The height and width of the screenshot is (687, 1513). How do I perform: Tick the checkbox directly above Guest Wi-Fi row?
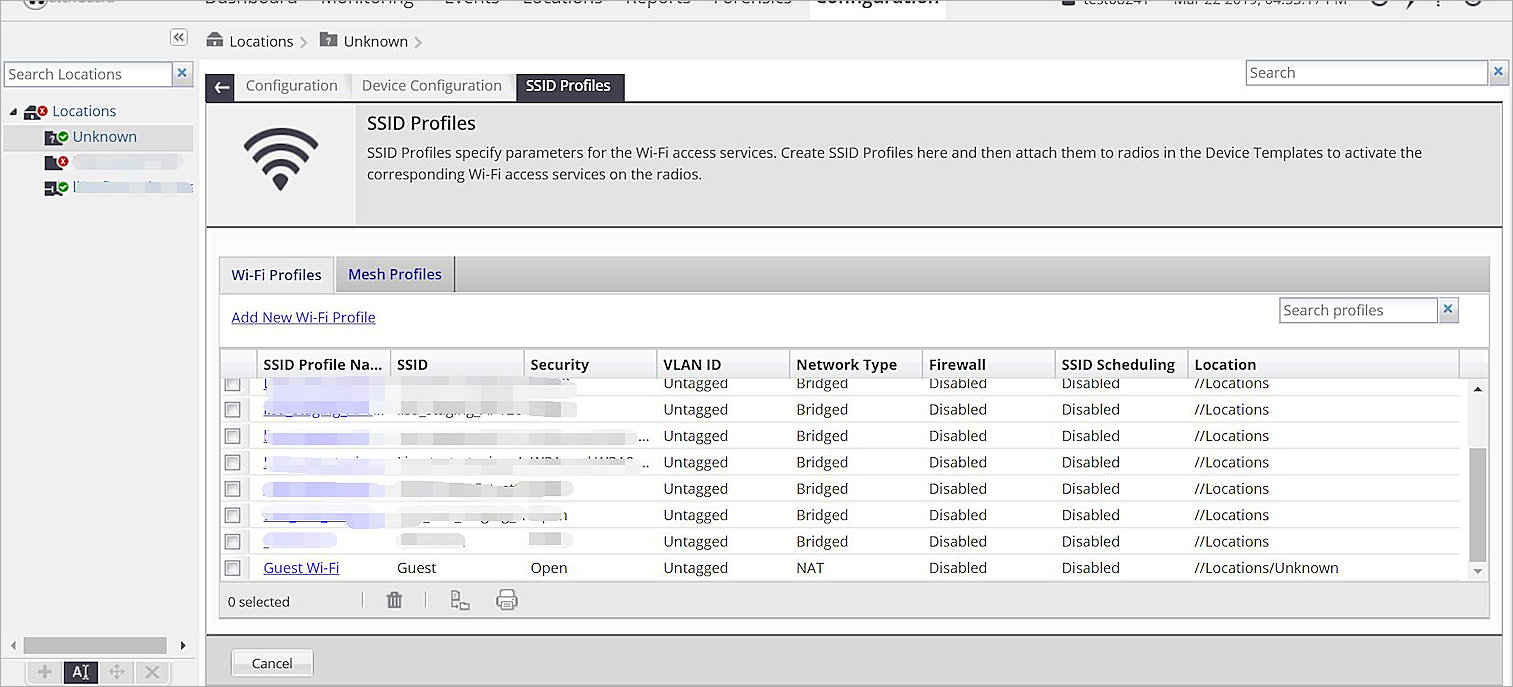coord(233,541)
